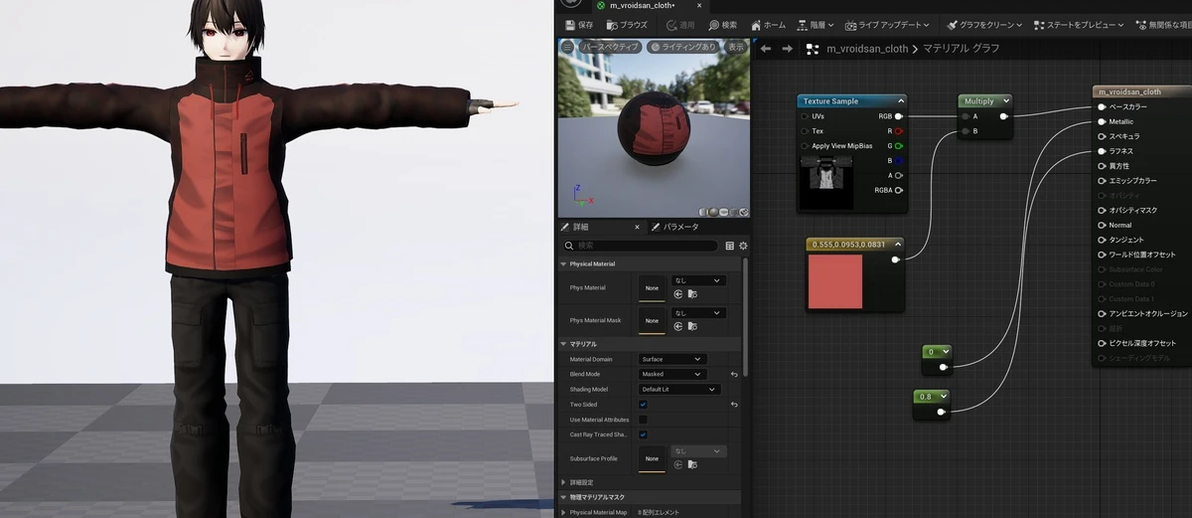Uncheck the Two Sided checkbox

point(643,404)
